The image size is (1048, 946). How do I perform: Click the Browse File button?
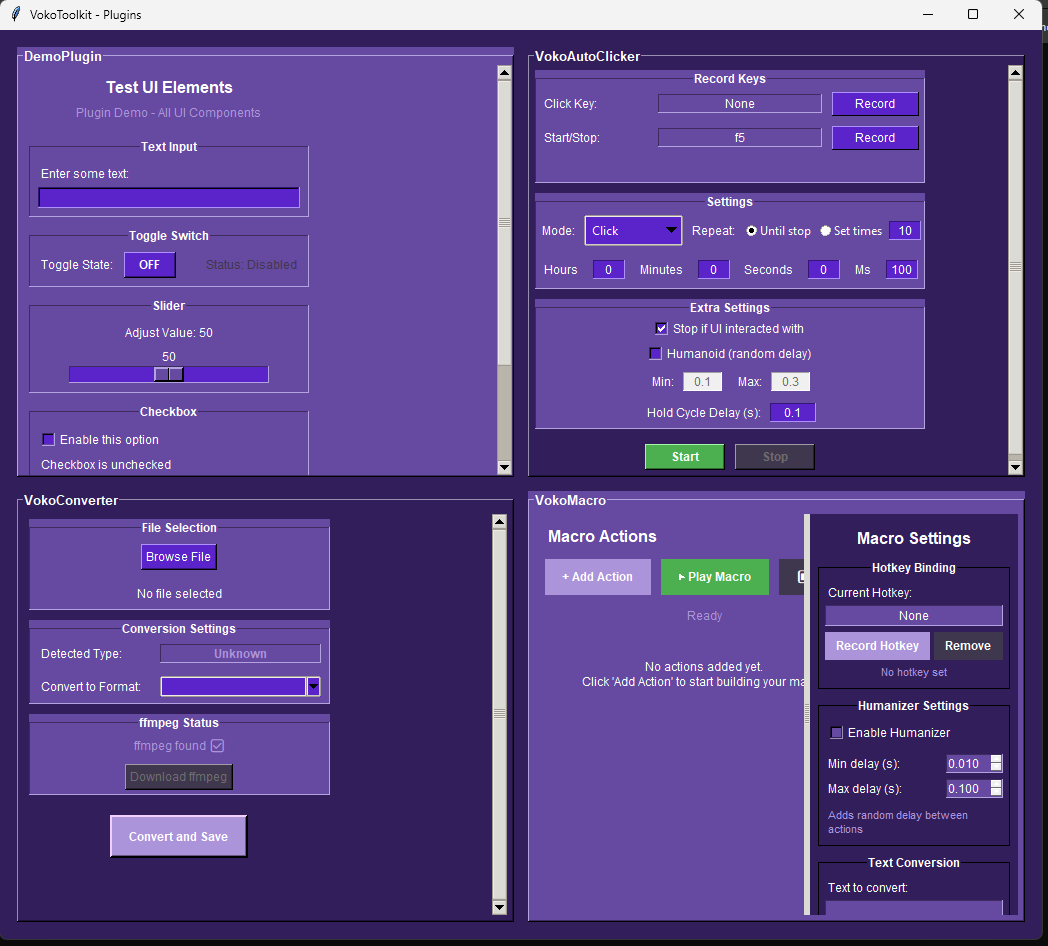pyautogui.click(x=178, y=557)
